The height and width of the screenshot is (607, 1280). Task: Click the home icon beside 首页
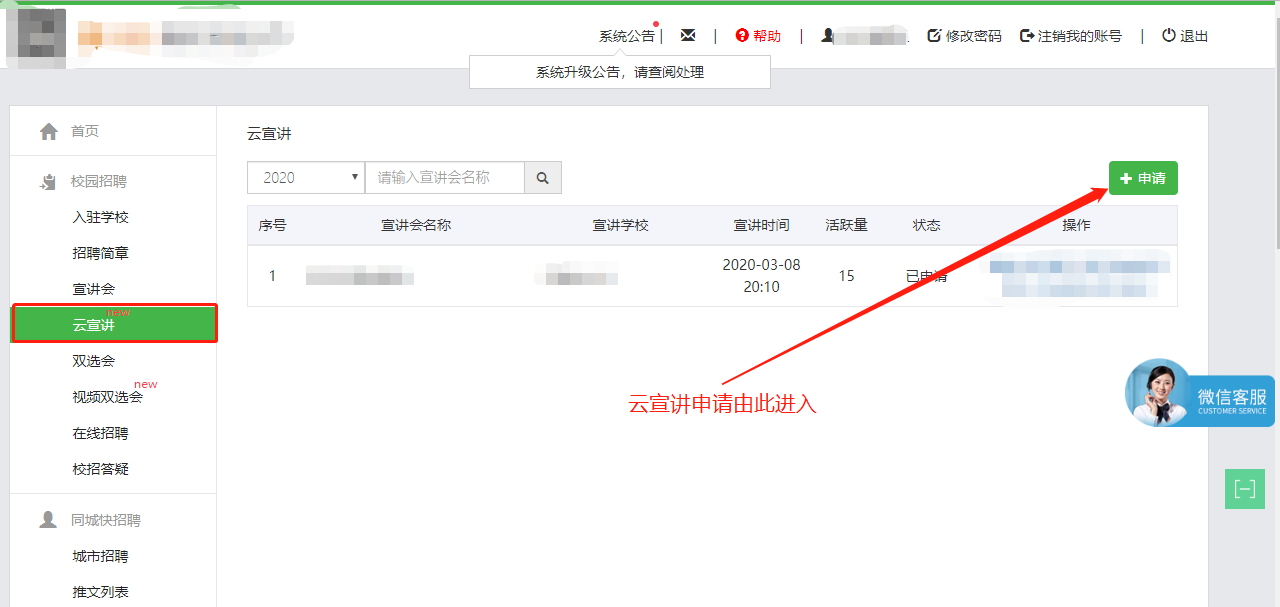coord(48,131)
